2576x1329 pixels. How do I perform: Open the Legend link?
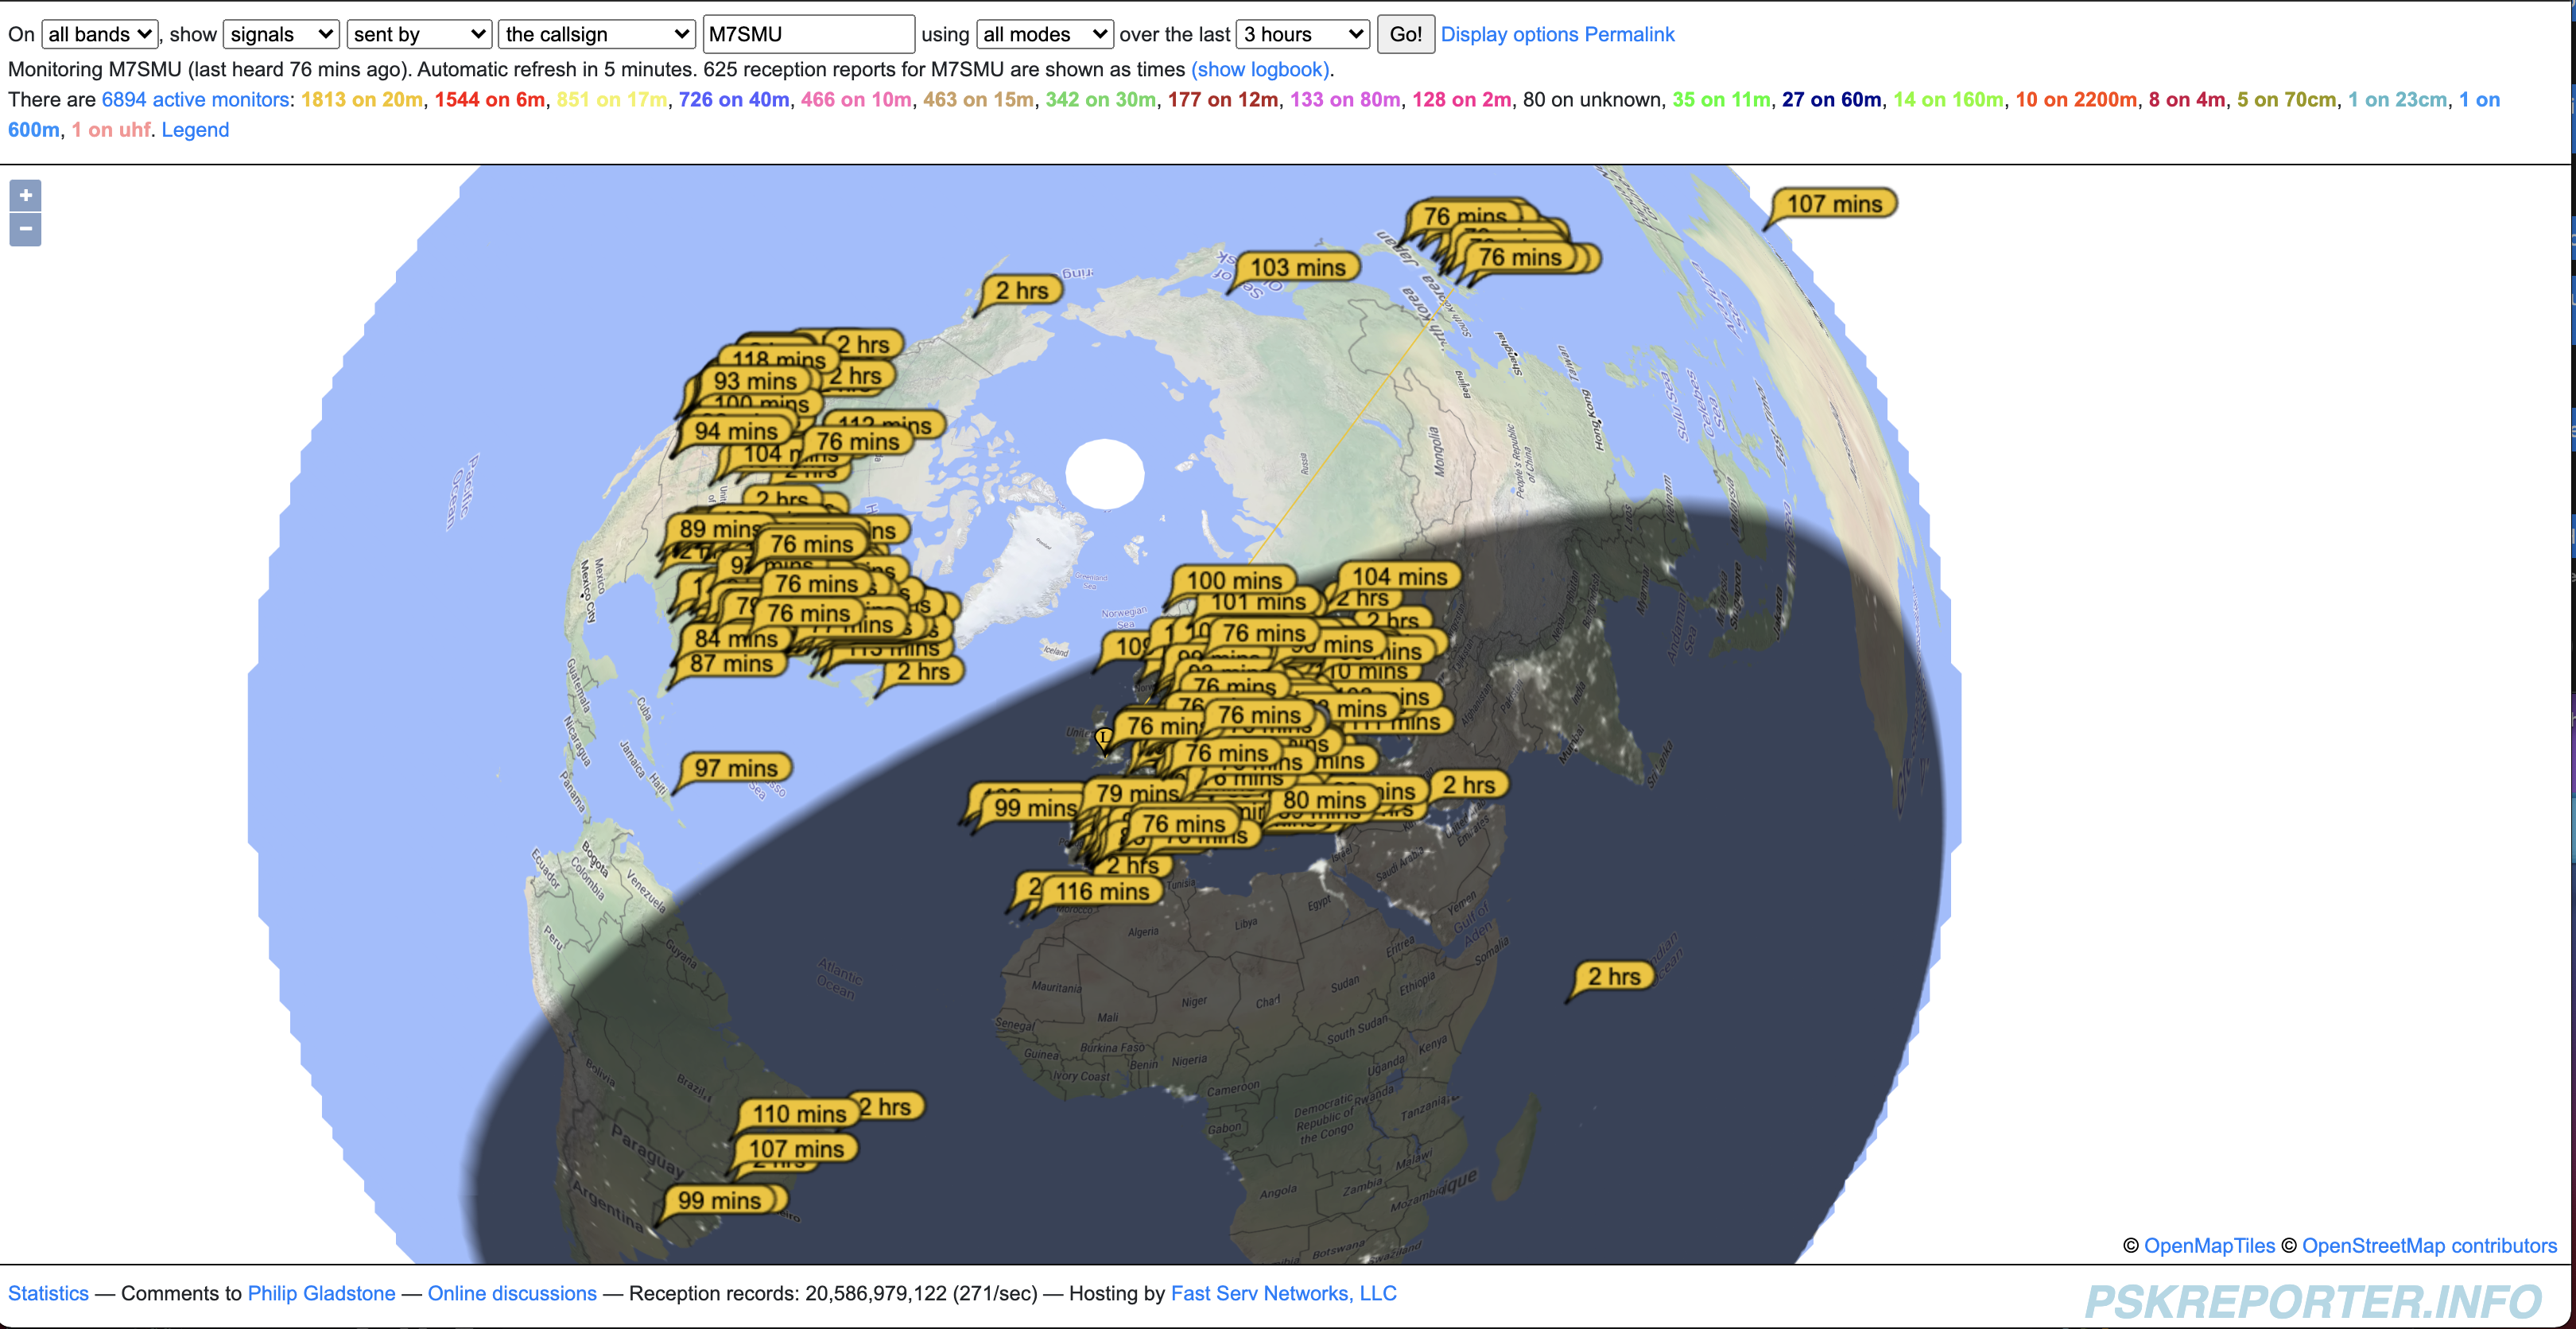[x=195, y=130]
